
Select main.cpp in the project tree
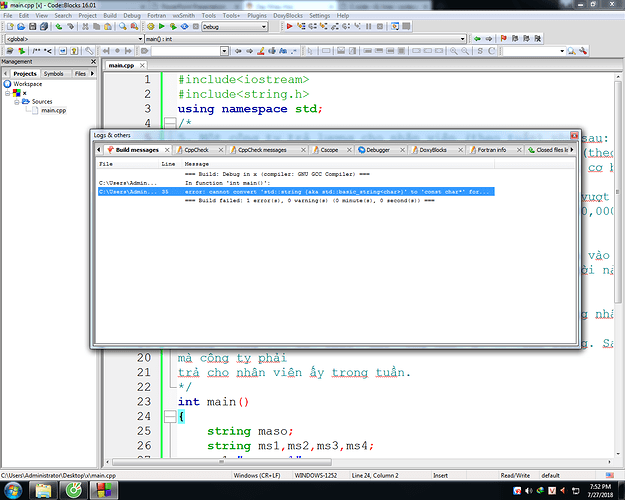click(x=53, y=110)
